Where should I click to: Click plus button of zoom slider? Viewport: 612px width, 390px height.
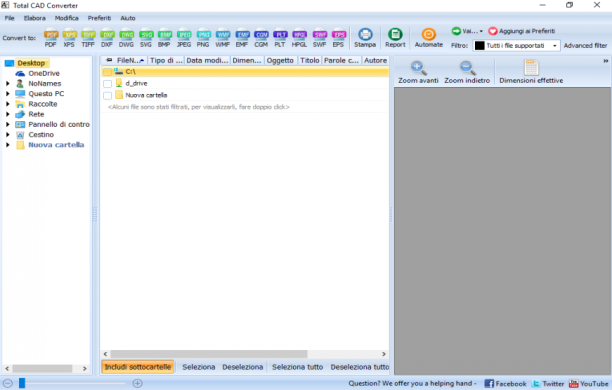137,383
